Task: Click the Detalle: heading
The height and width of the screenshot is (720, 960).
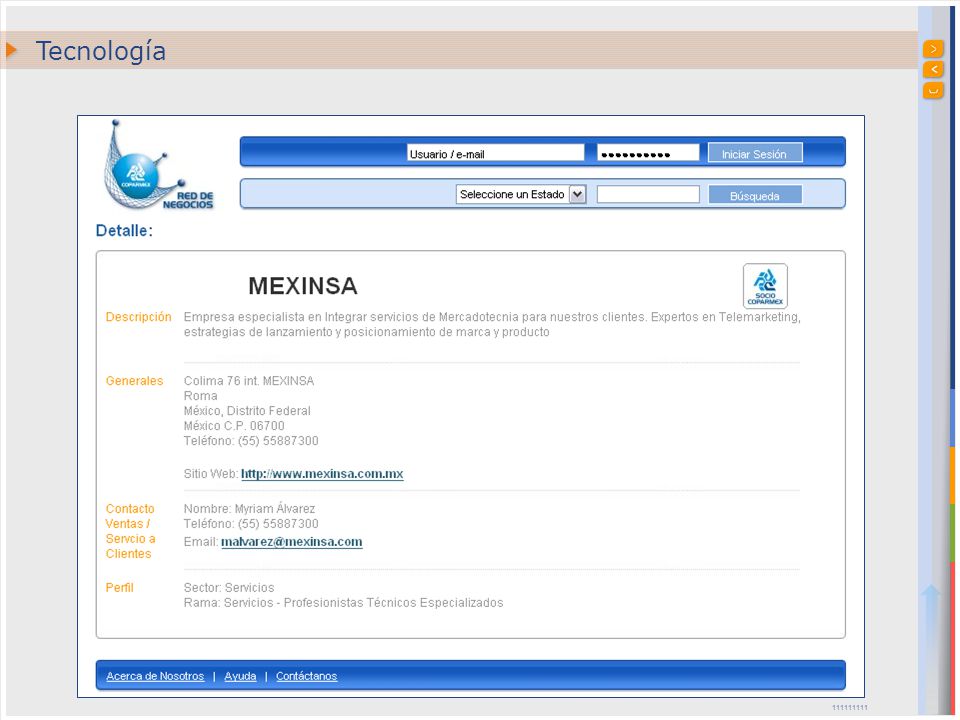Action: [124, 231]
